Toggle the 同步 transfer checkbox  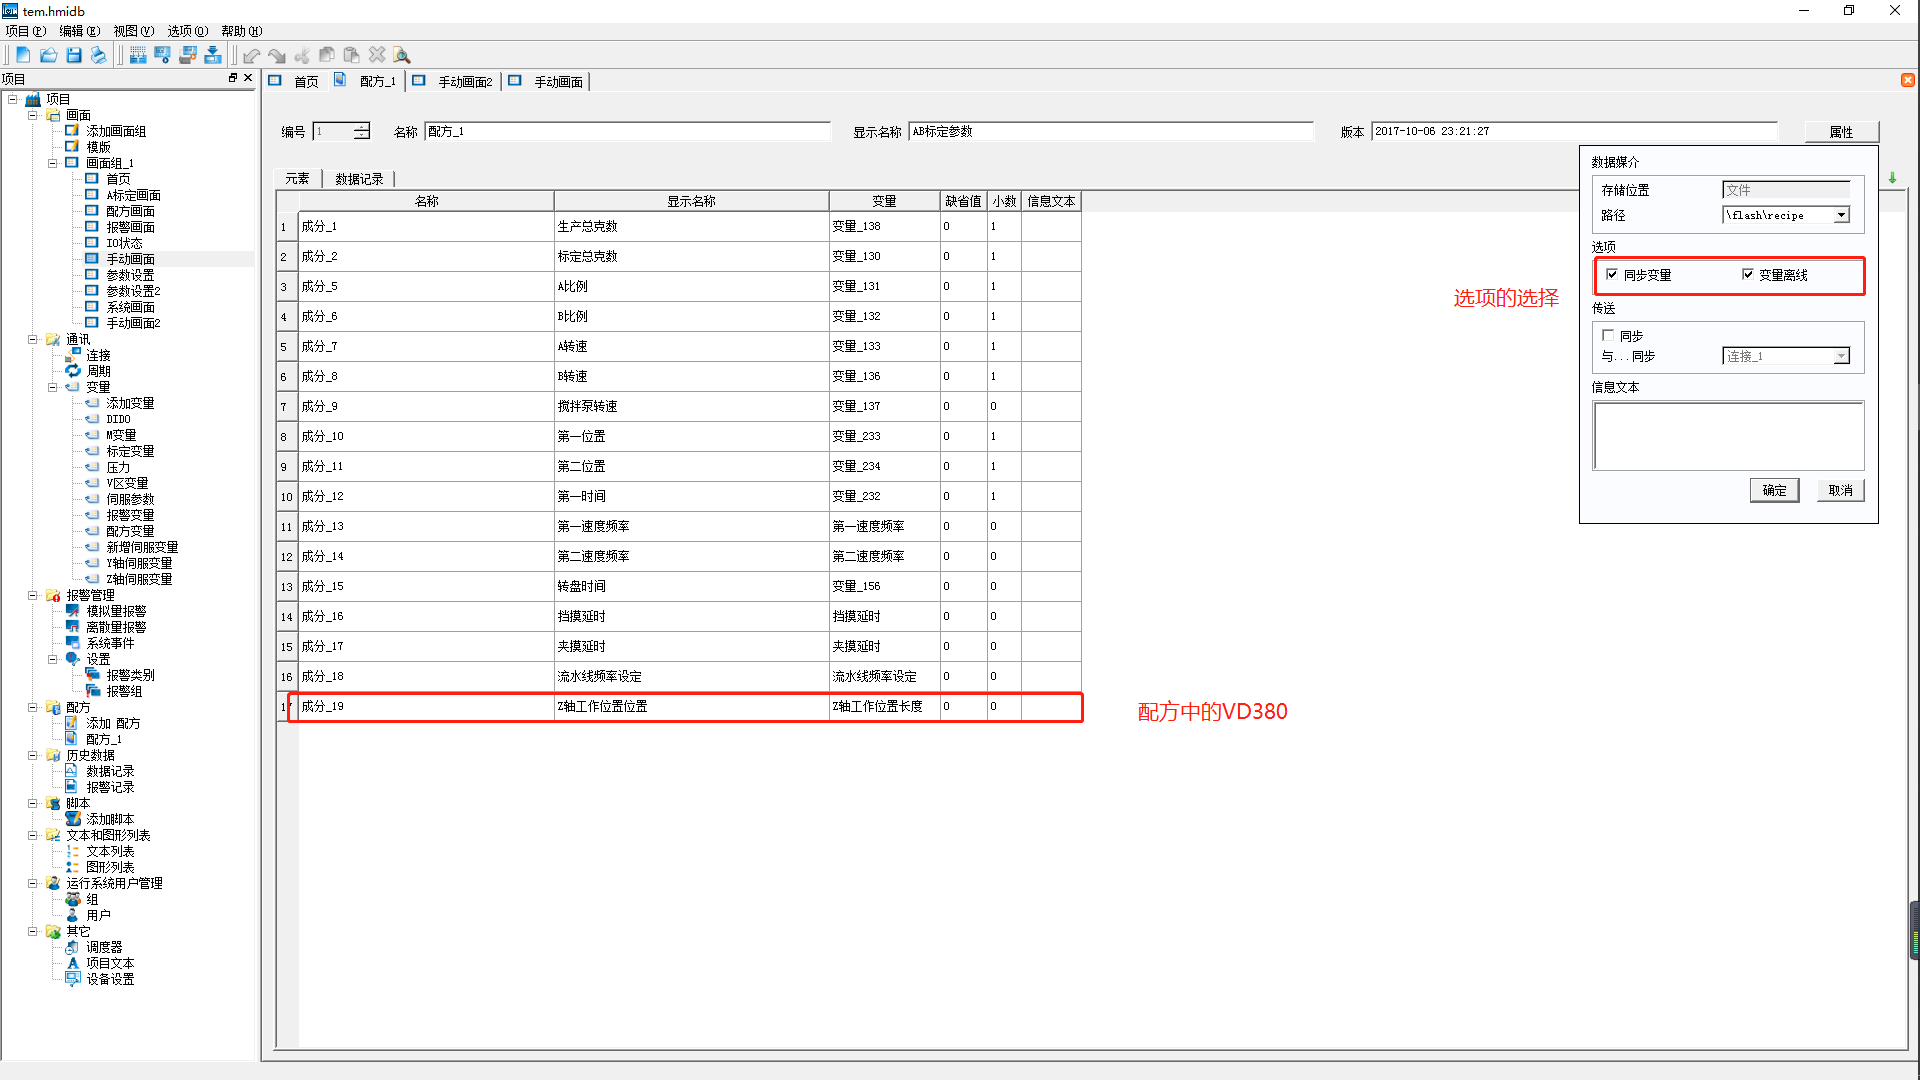click(x=1608, y=336)
